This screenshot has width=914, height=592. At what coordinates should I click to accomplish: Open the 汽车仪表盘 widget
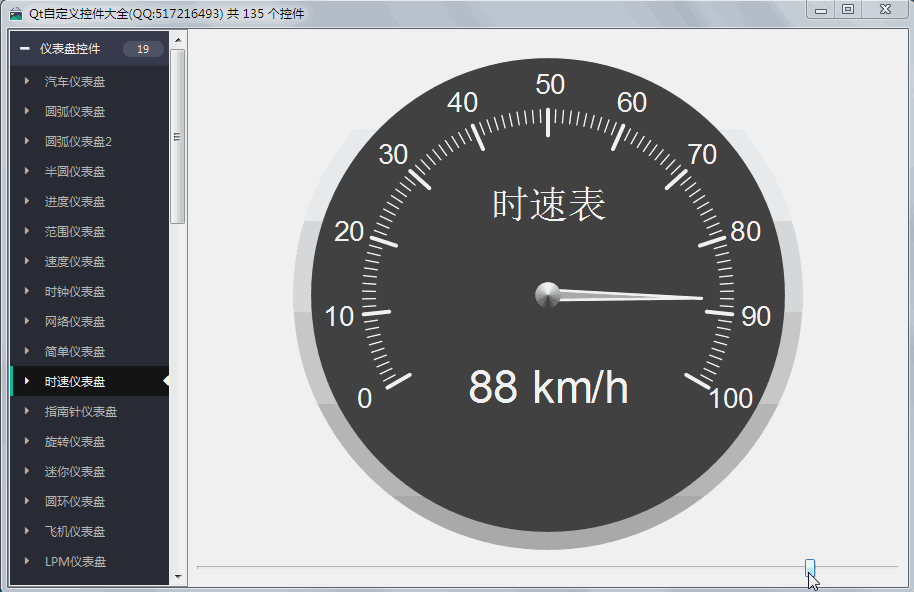tap(75, 82)
